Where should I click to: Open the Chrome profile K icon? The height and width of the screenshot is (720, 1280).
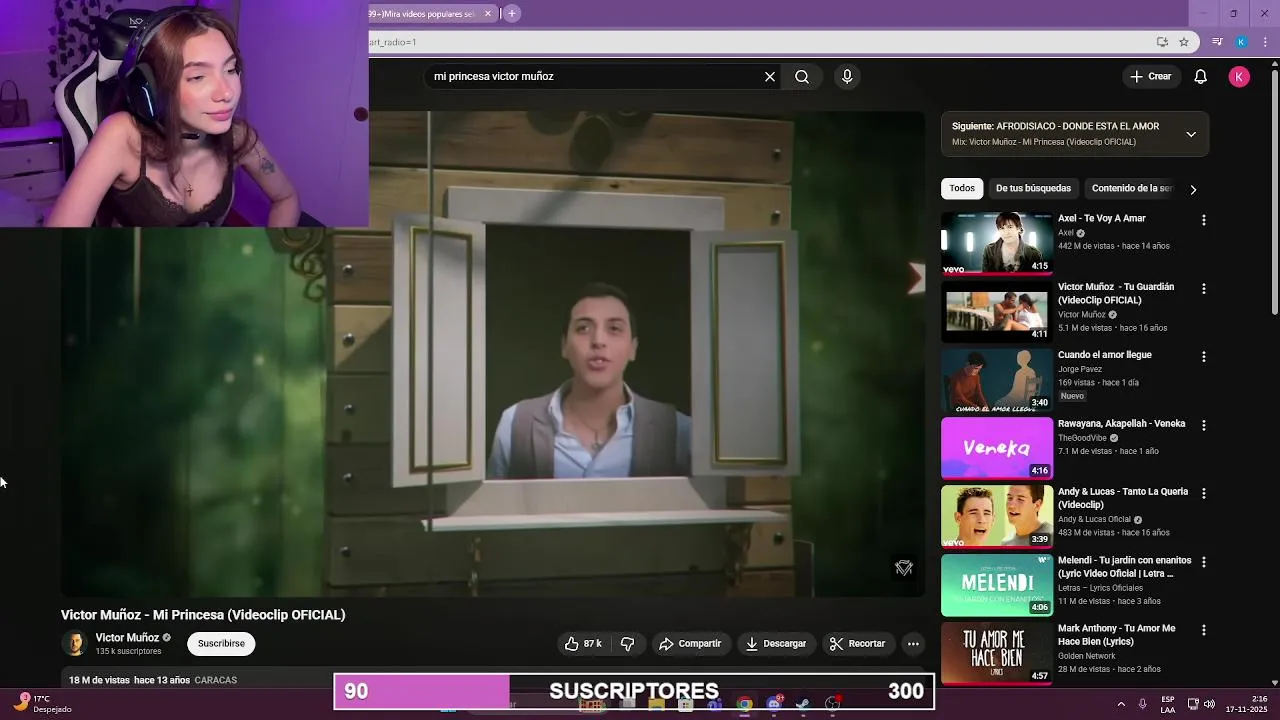coord(1241,42)
